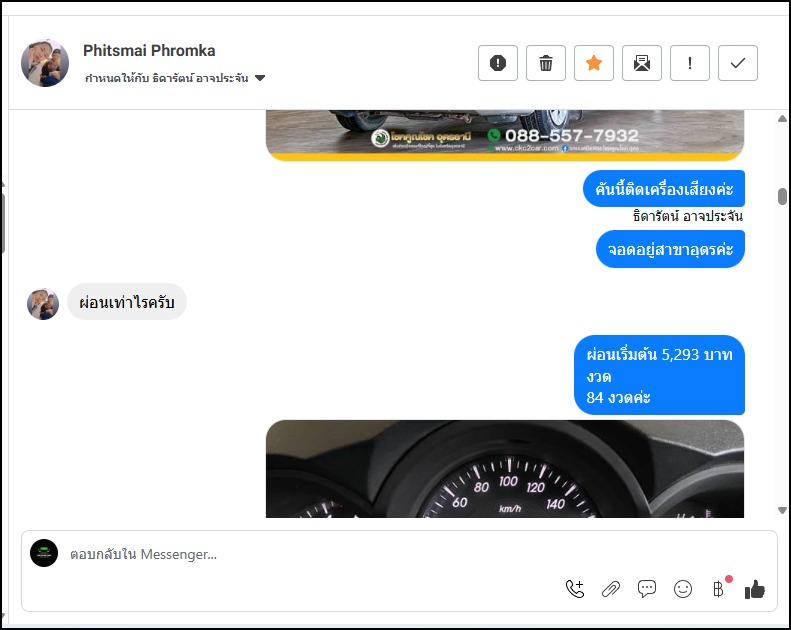791x630 pixels.
Task: Click the Phitsmai Phromka contact name
Action: [x=149, y=50]
